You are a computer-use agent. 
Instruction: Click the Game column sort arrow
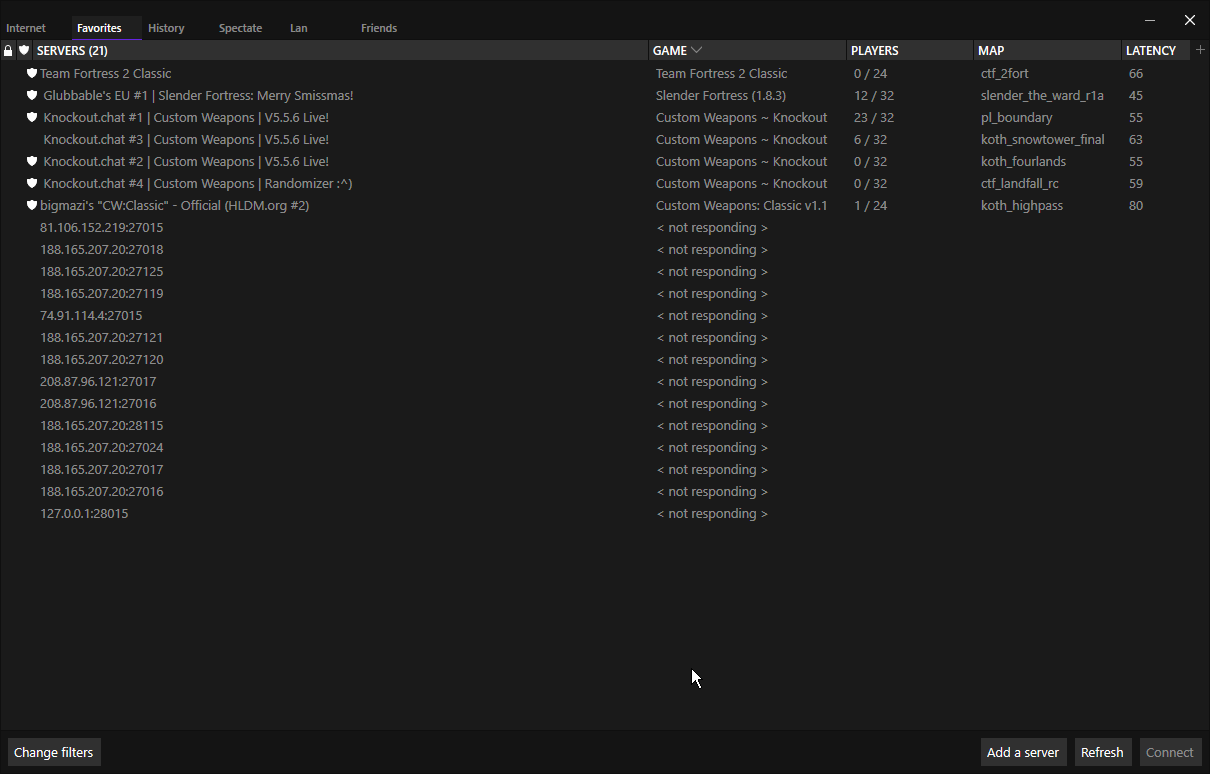[697, 50]
